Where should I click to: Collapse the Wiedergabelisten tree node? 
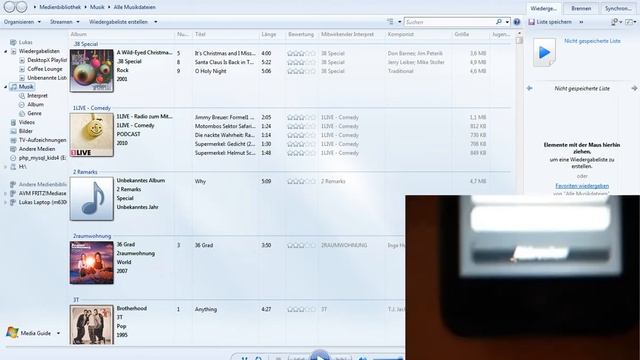click(6, 51)
